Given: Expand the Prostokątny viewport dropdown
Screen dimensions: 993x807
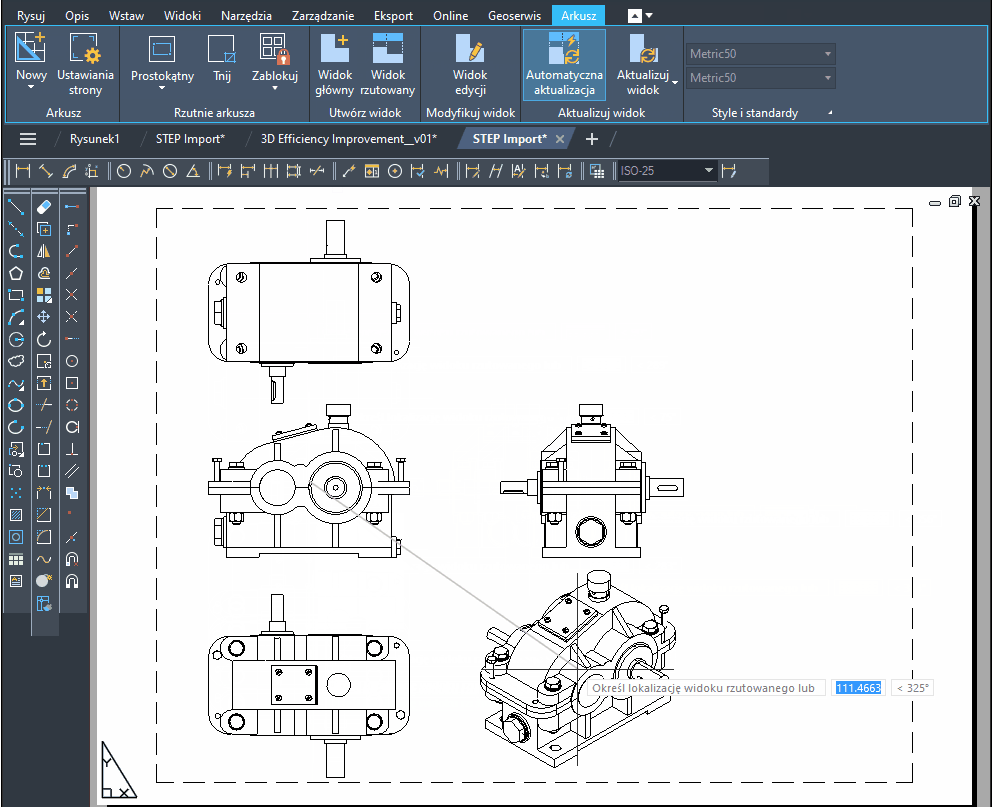Looking at the screenshot, I should click(x=162, y=88).
